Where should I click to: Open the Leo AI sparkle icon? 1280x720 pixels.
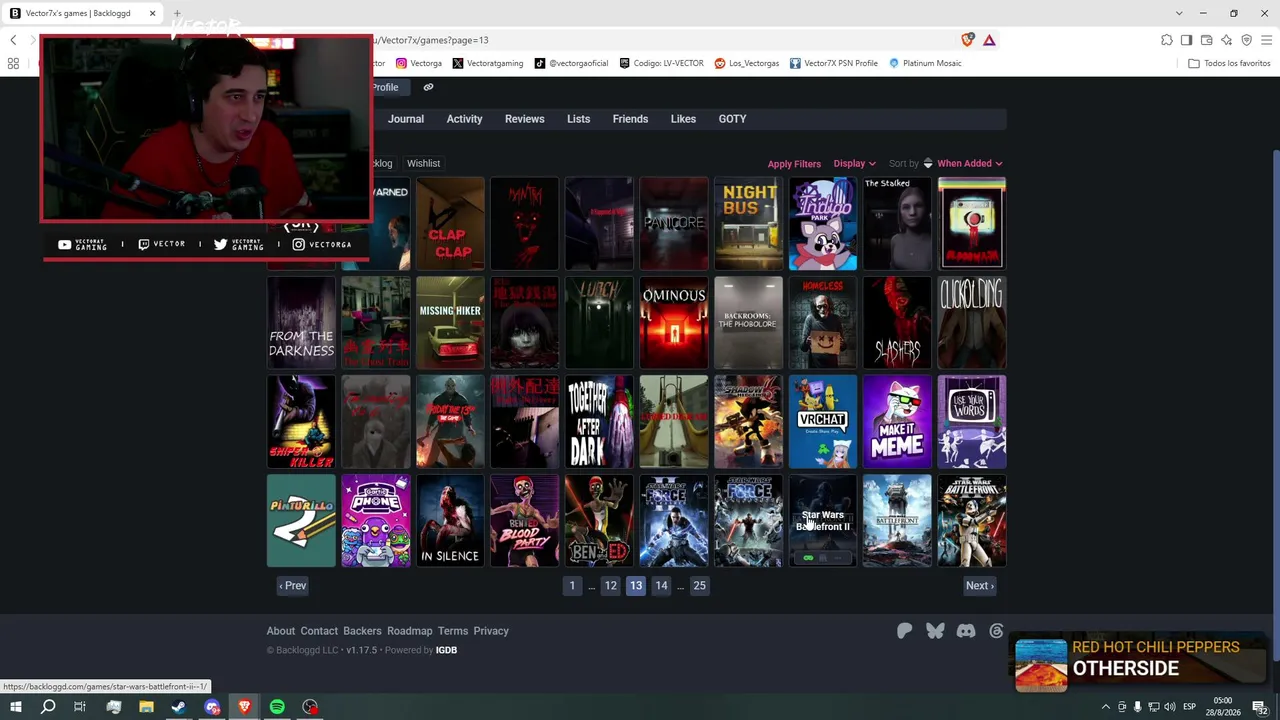pos(1226,40)
